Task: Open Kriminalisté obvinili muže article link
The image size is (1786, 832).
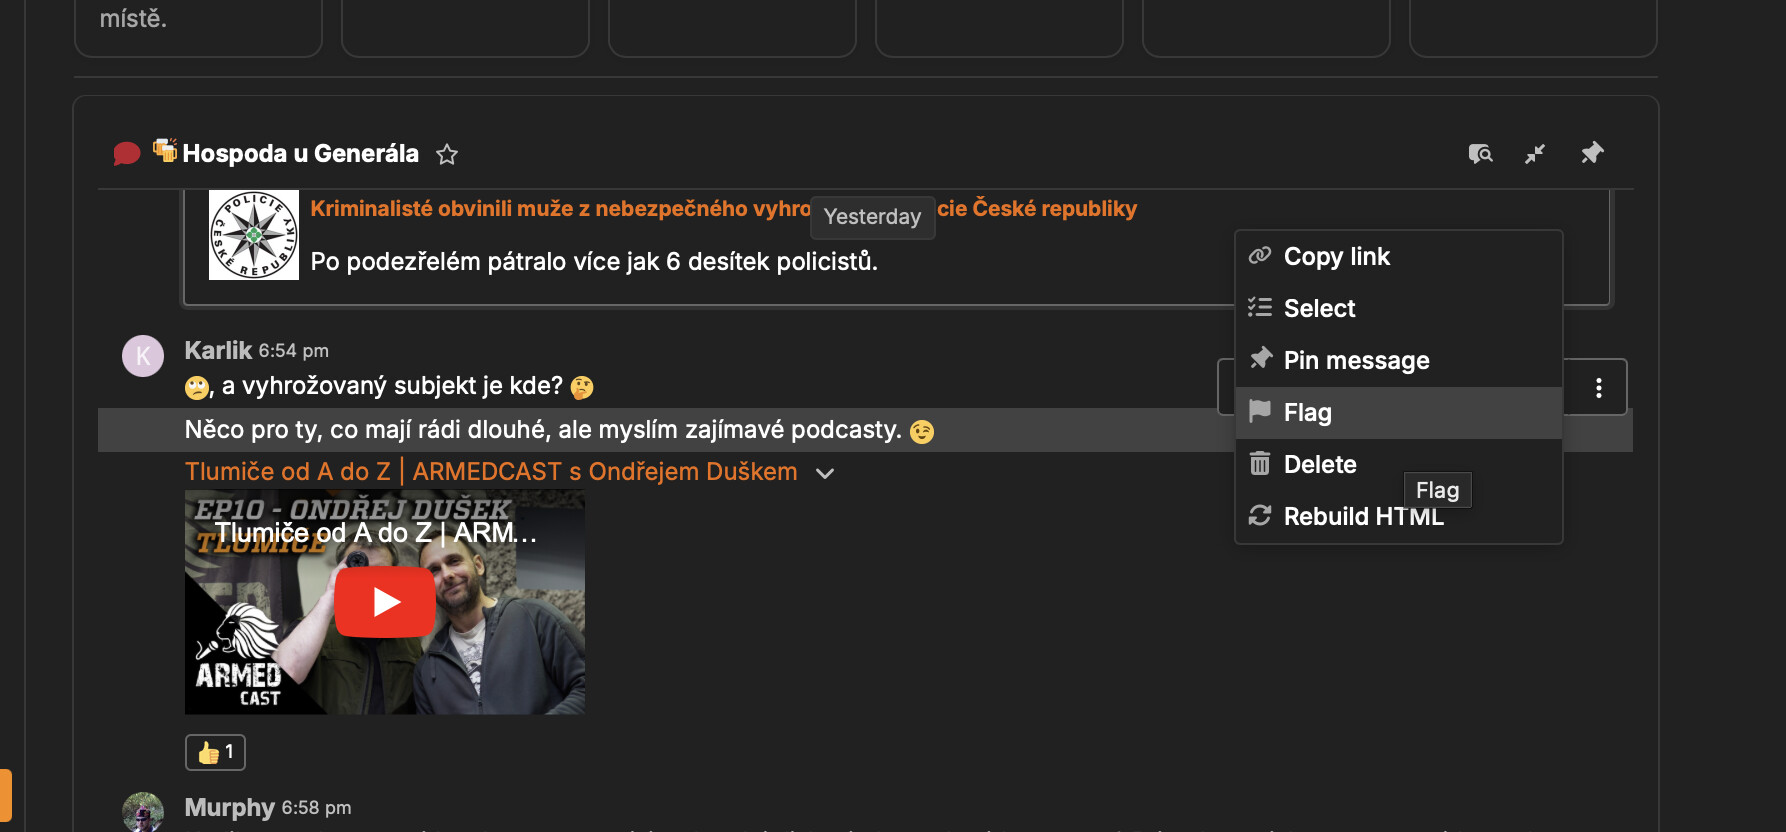Action: click(723, 208)
